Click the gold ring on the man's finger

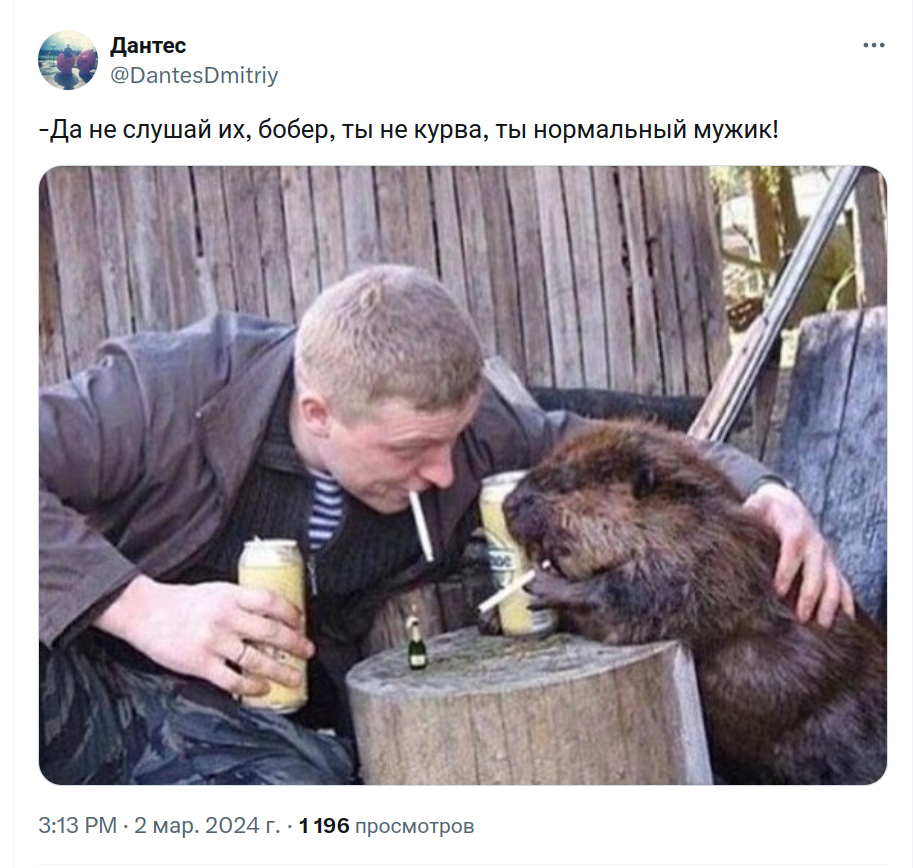tap(242, 654)
